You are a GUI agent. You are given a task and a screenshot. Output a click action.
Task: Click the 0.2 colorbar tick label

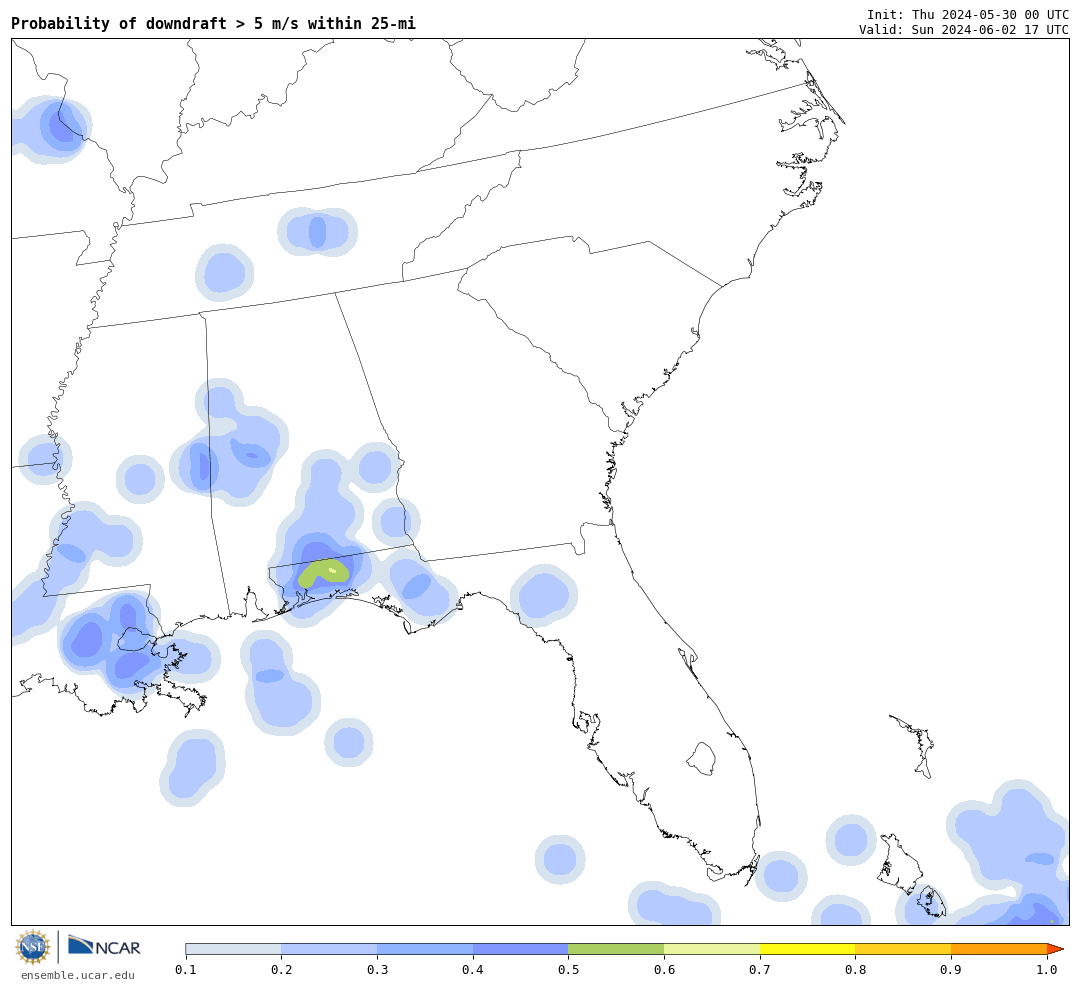[x=281, y=970]
